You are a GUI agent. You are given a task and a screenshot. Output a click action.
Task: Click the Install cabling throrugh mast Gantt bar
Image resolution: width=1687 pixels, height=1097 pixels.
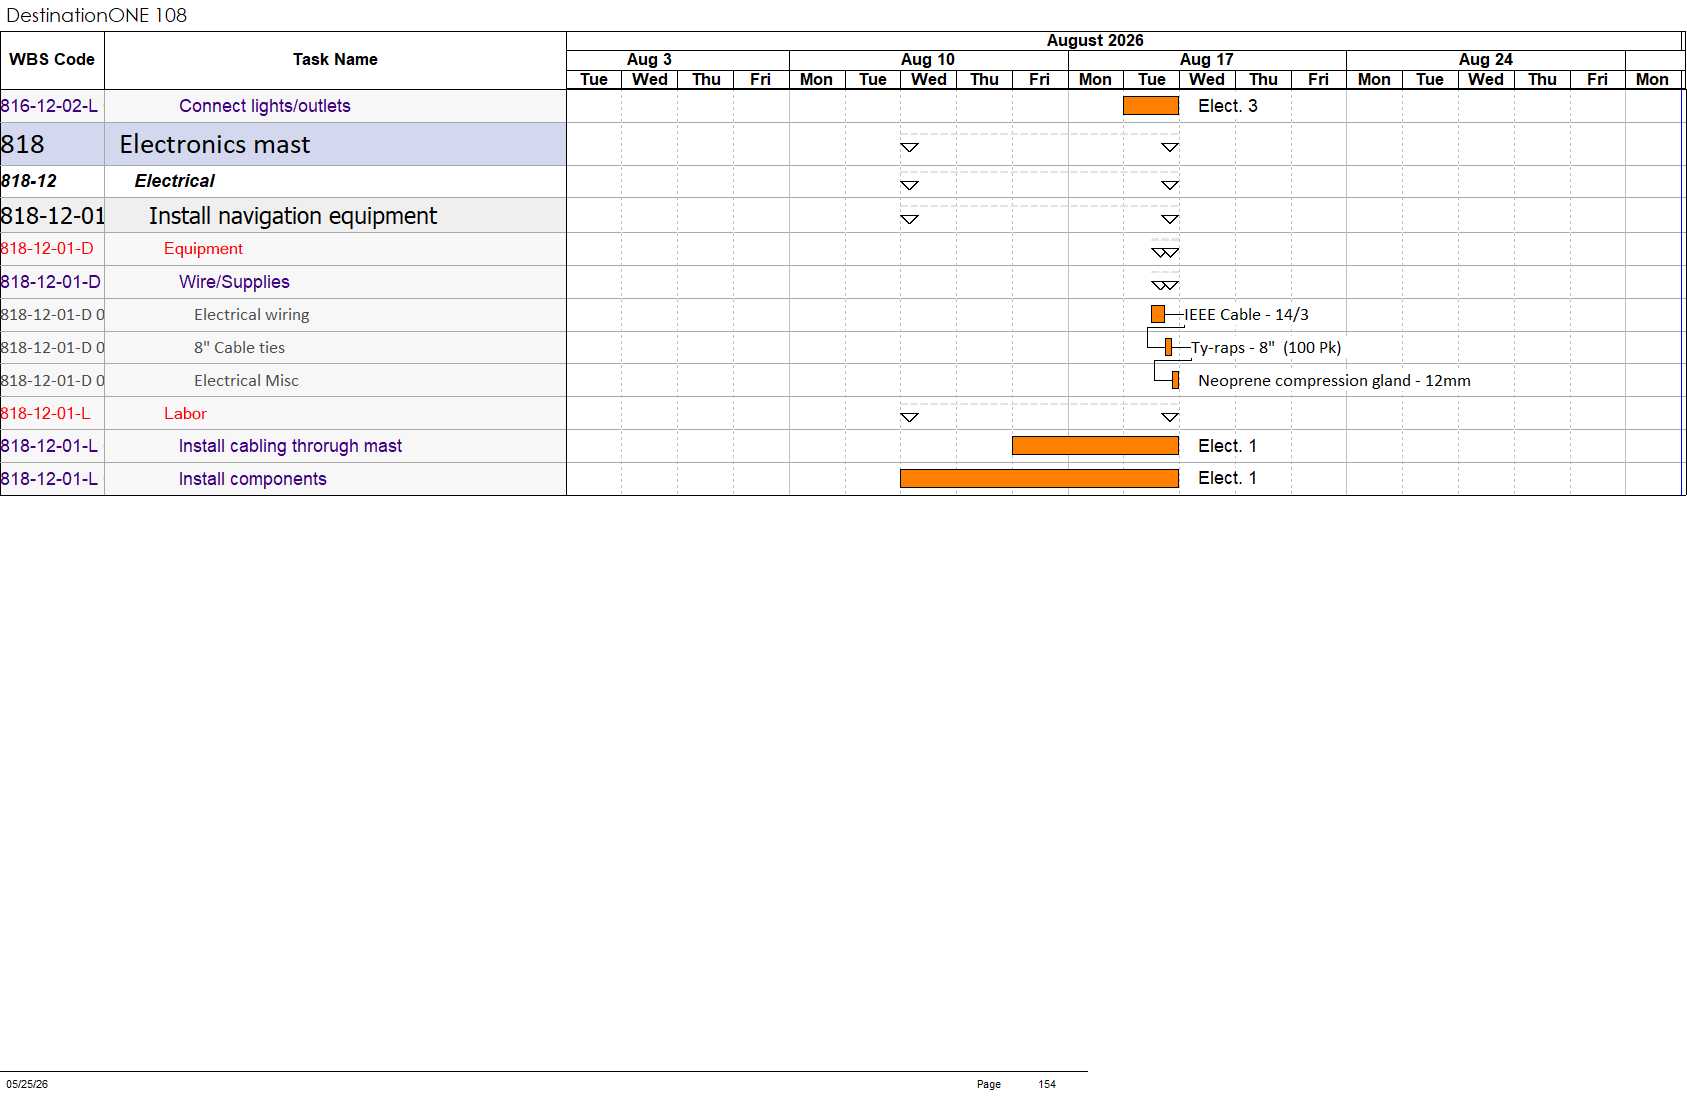[x=1095, y=446]
